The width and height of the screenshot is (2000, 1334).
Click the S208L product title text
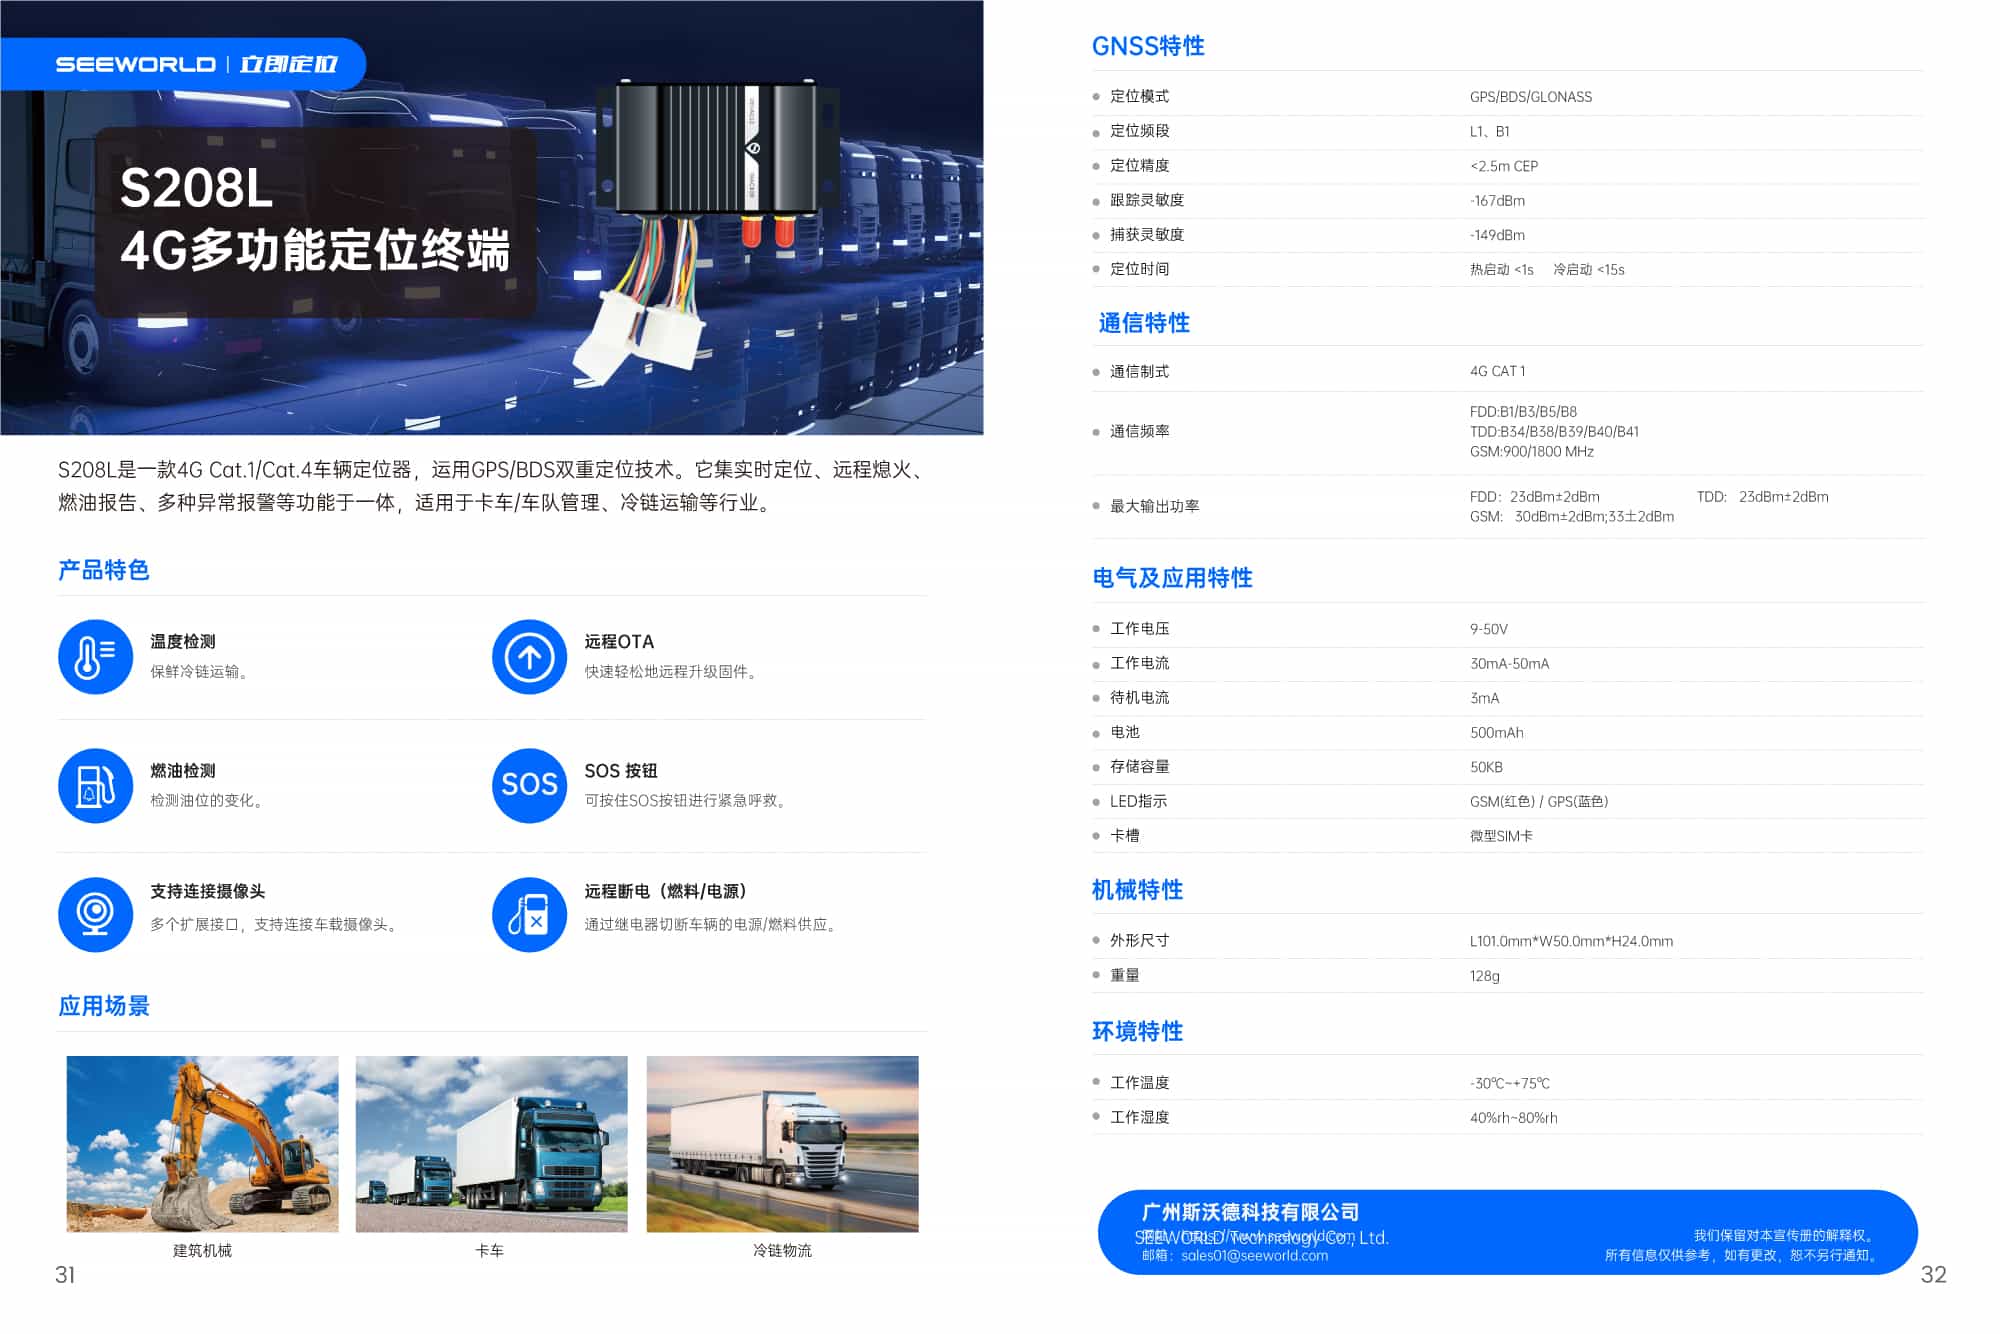click(x=196, y=188)
